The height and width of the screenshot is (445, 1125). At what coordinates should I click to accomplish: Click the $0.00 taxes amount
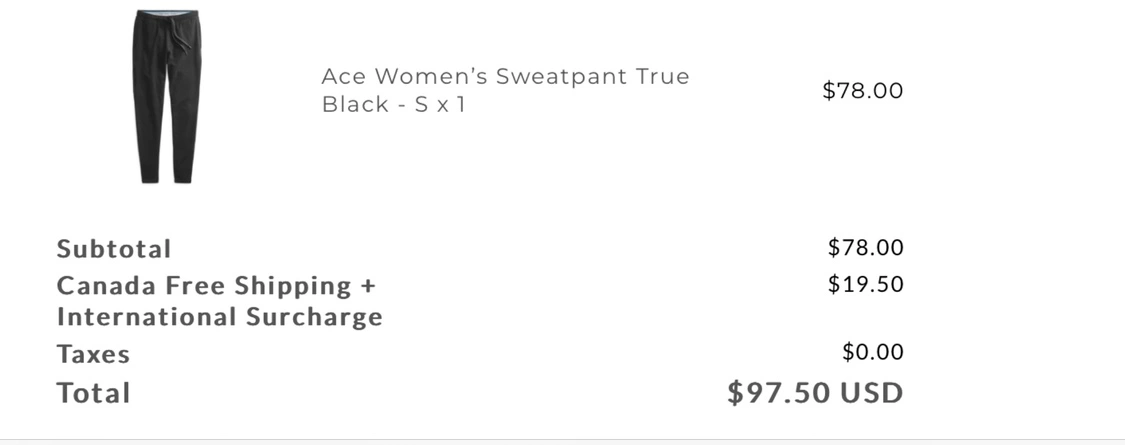[x=872, y=352]
